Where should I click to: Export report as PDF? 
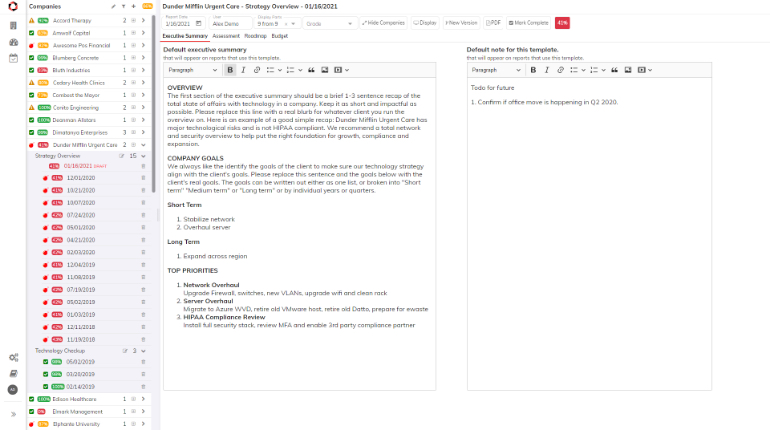tap(493, 23)
